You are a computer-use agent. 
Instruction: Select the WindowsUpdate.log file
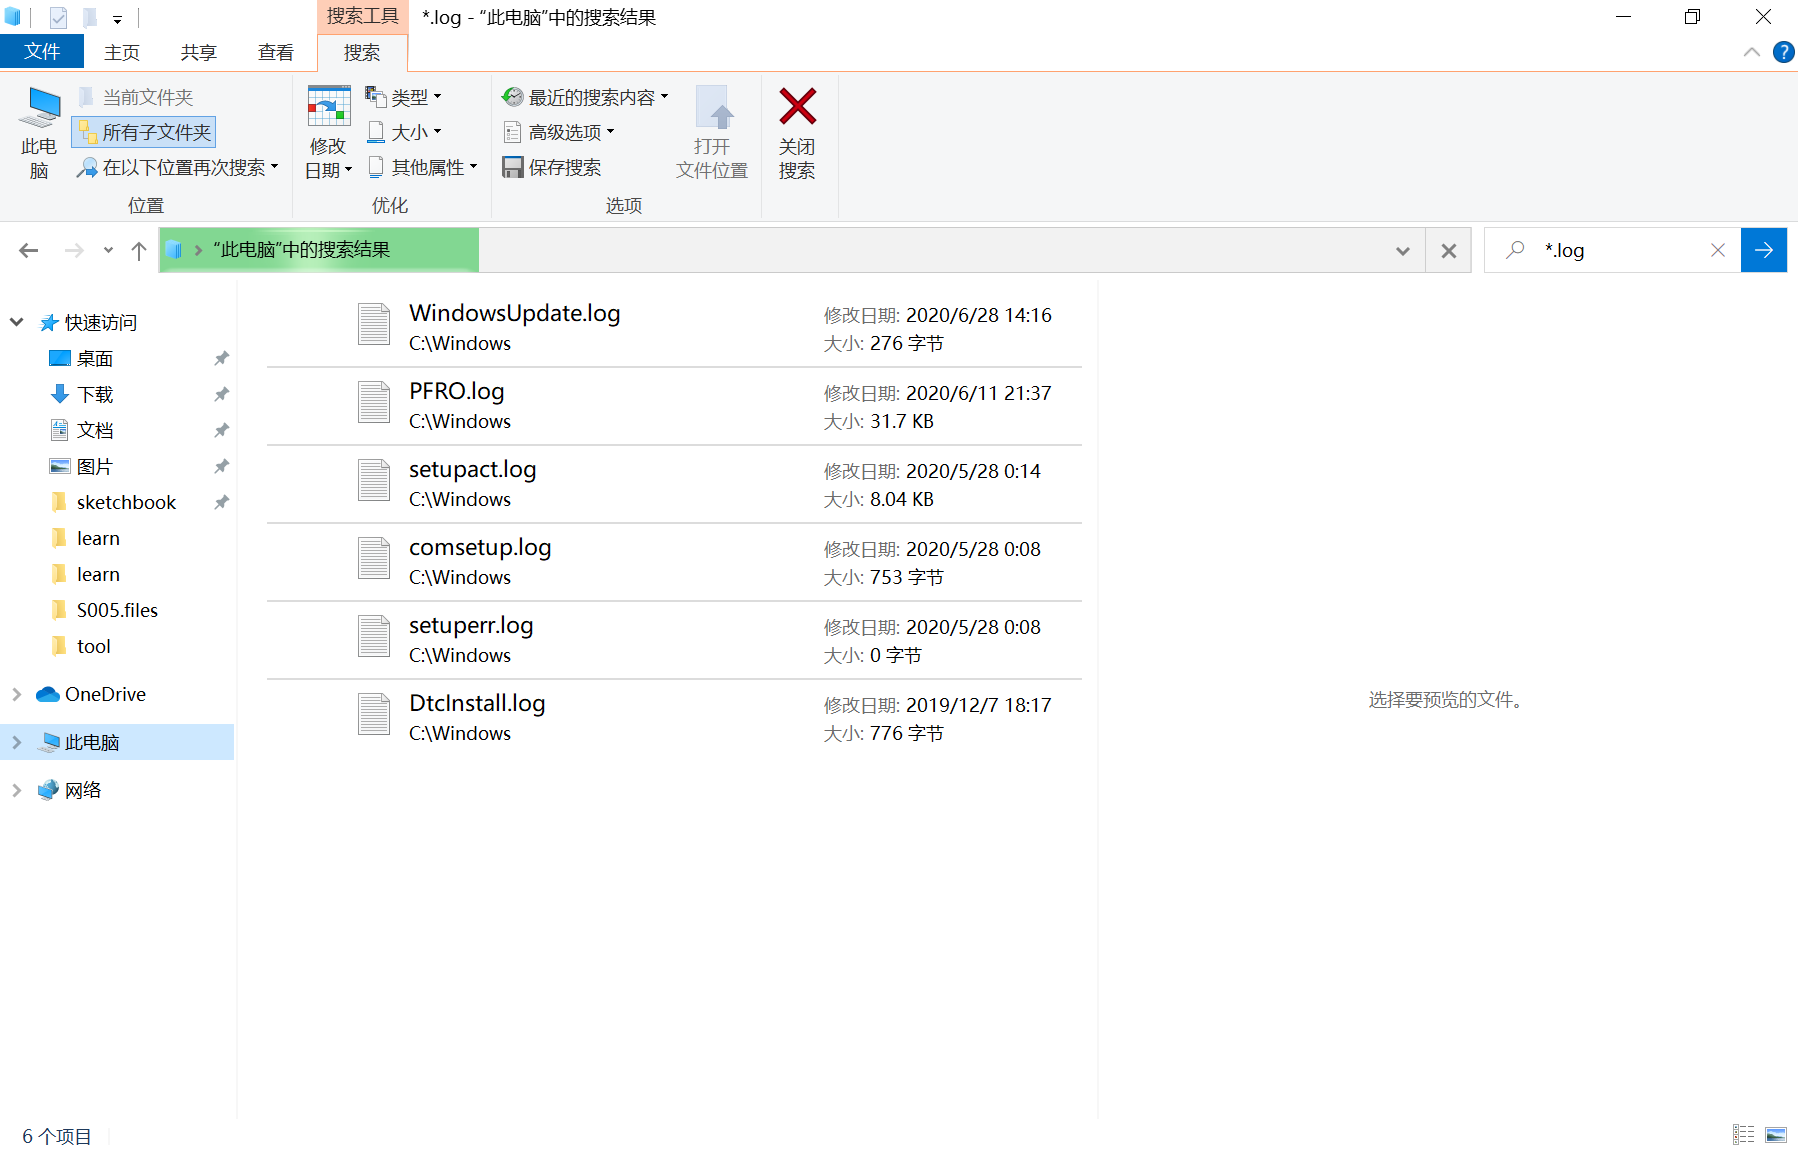coord(514,314)
